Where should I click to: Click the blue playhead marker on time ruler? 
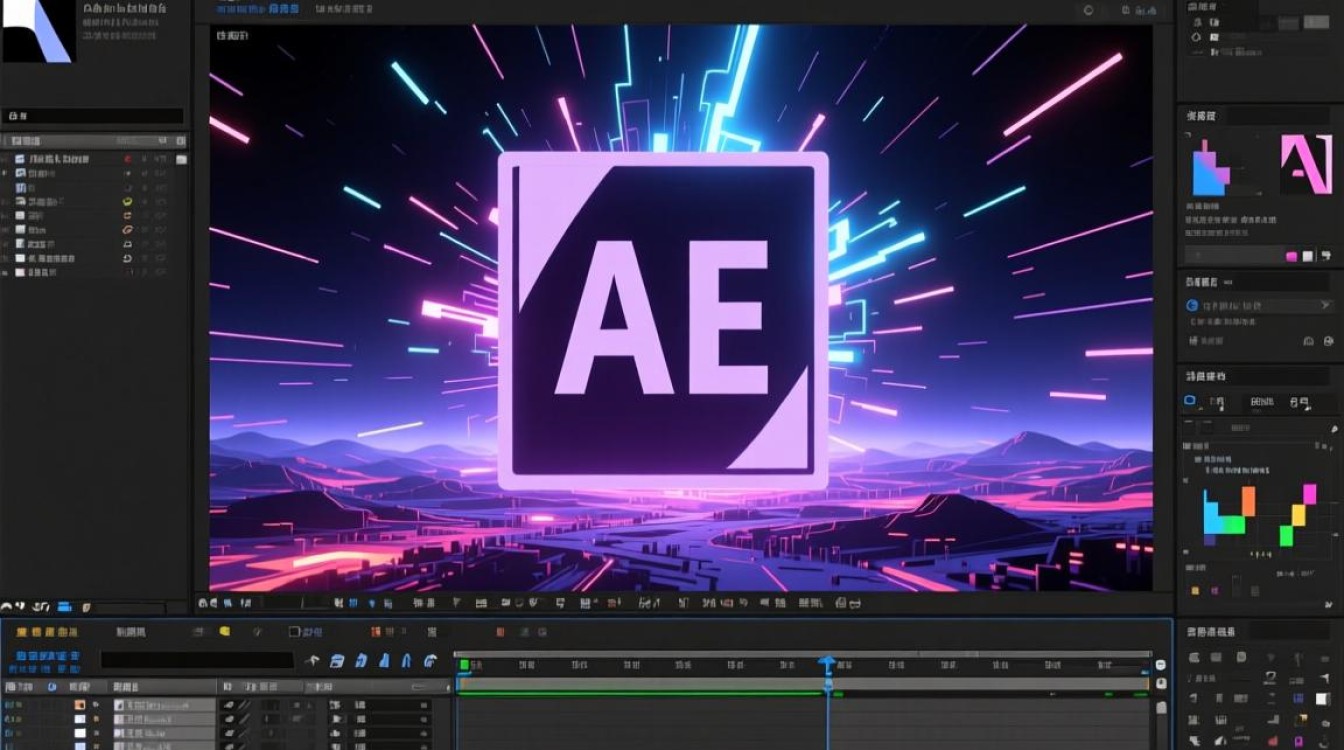point(827,663)
